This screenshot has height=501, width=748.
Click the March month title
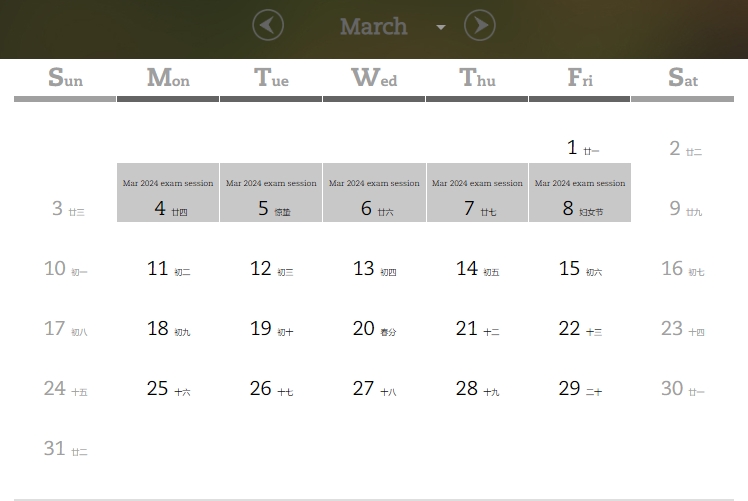[x=373, y=26]
